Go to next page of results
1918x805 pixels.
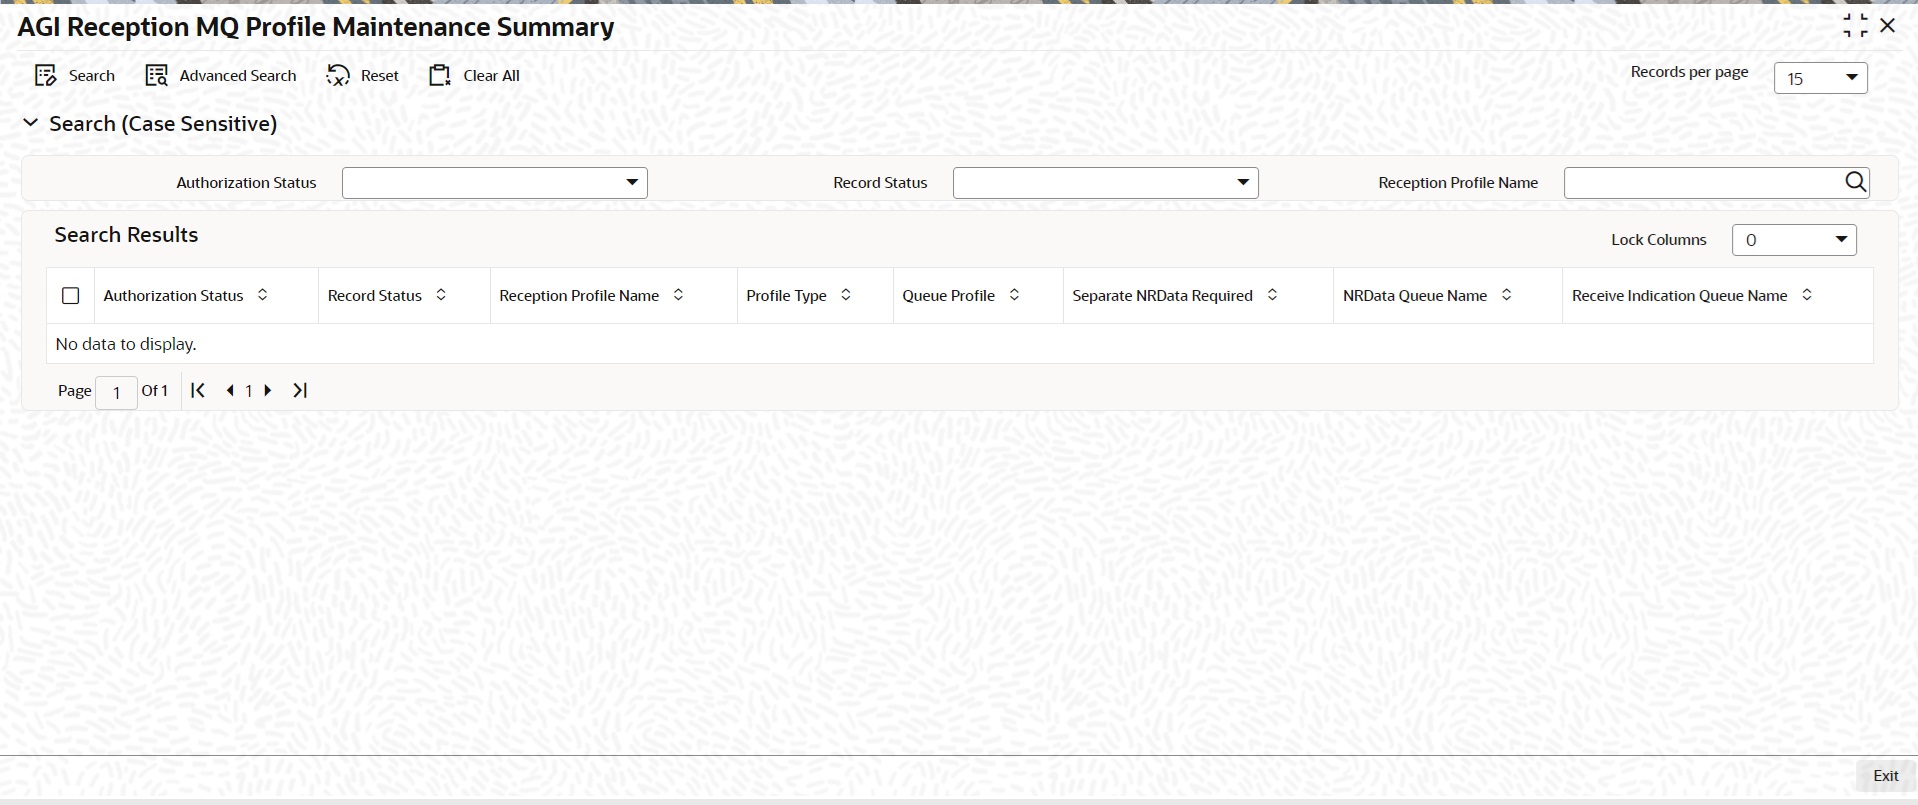268,390
